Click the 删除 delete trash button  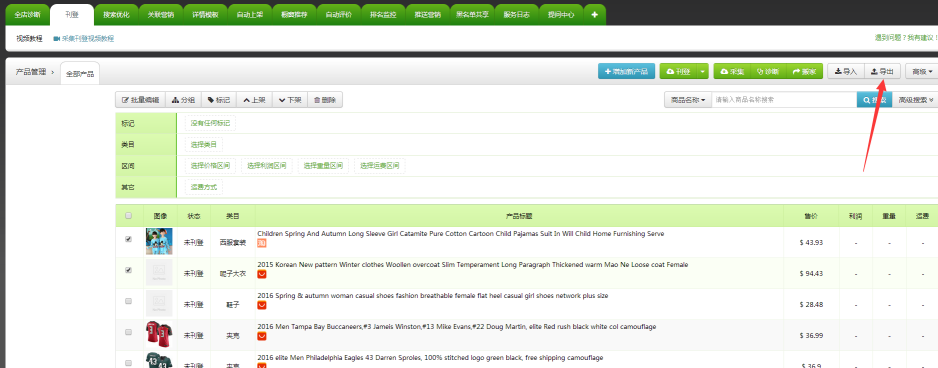[x=325, y=100]
